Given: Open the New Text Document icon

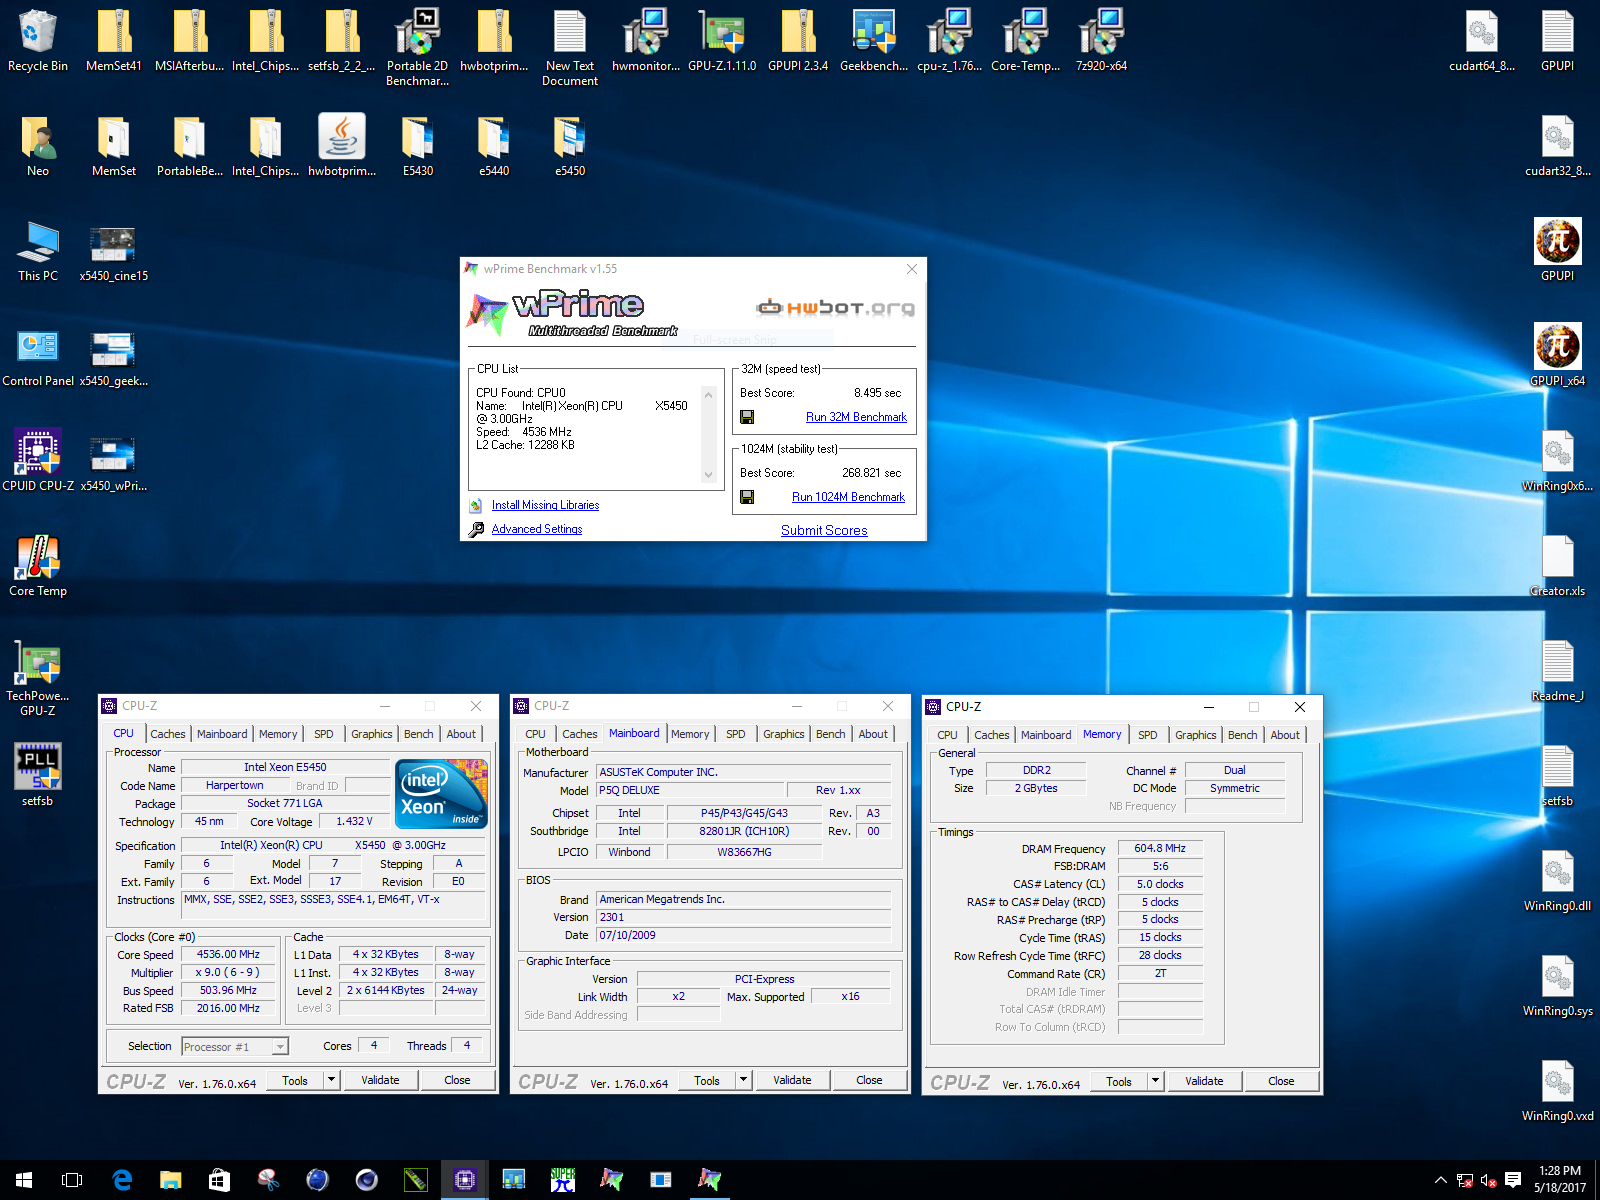Looking at the screenshot, I should pos(570,47).
